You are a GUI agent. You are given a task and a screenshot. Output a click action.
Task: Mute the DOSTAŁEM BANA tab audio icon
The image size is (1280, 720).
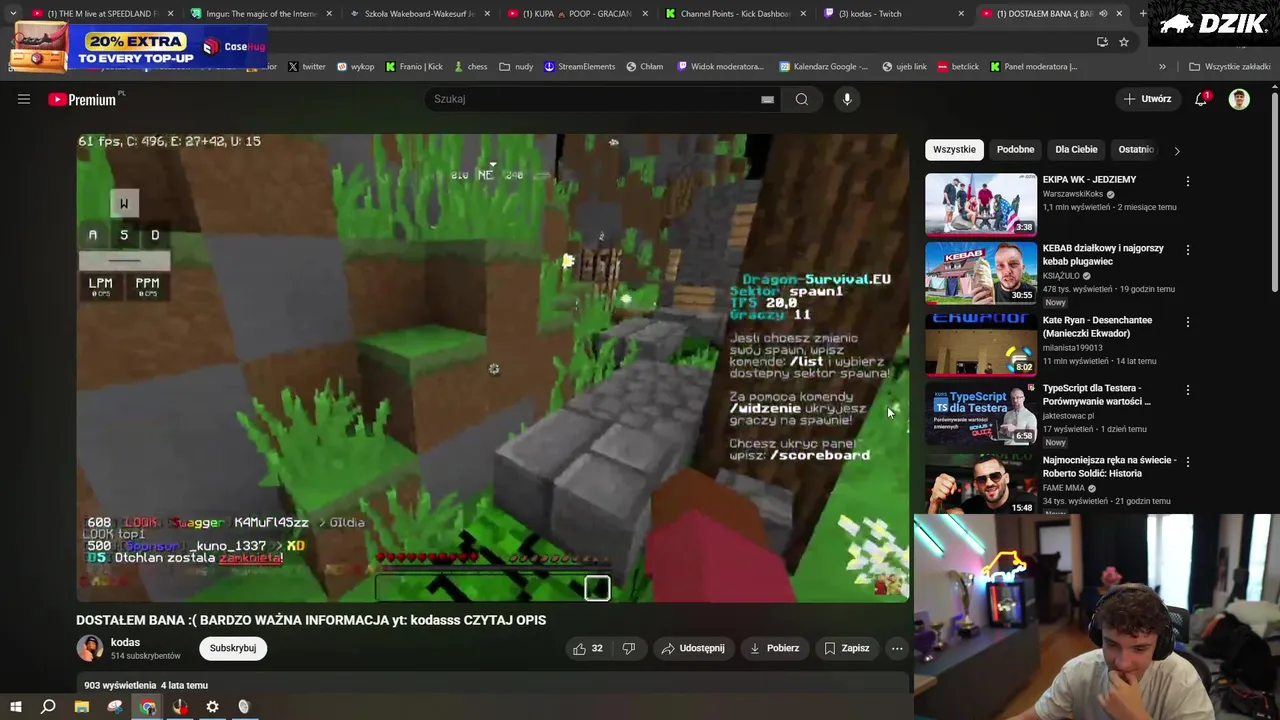[1103, 14]
